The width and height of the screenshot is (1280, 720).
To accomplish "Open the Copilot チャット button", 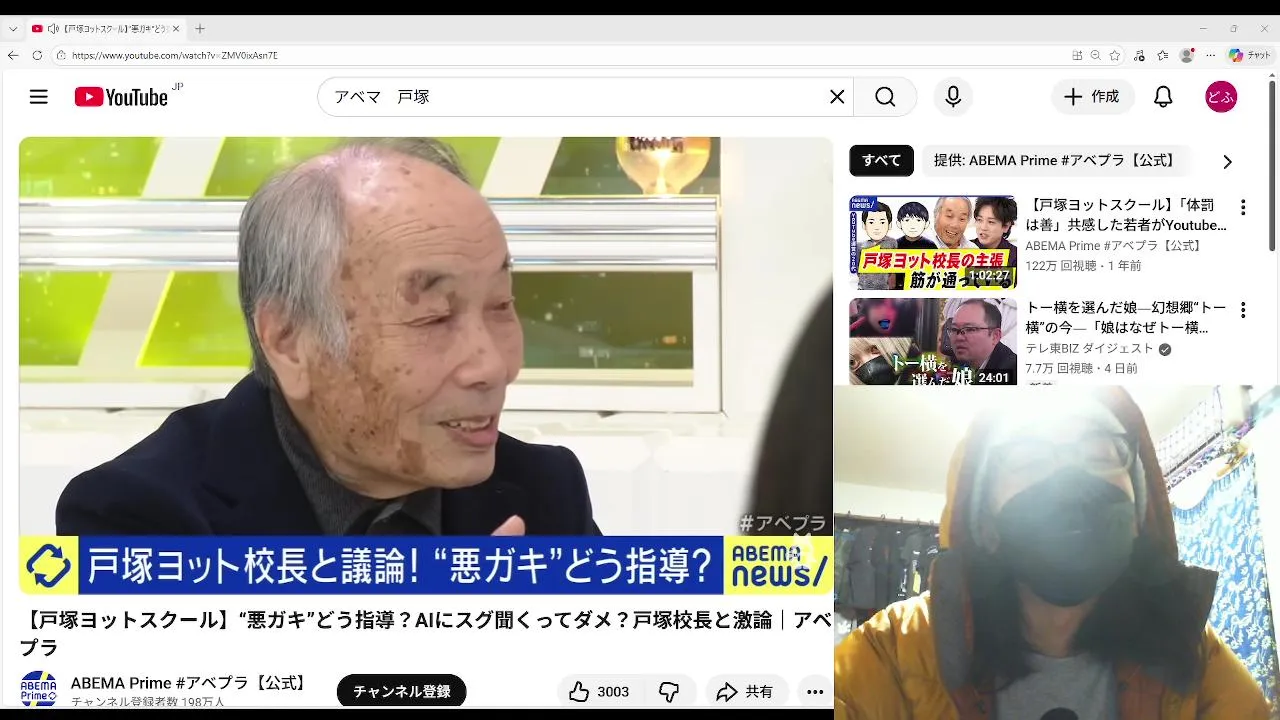I will click(1250, 55).
